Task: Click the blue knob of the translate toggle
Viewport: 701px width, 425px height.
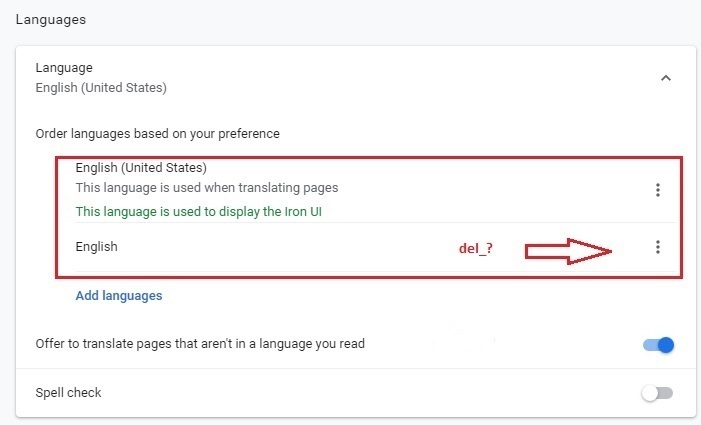Action: click(x=666, y=345)
